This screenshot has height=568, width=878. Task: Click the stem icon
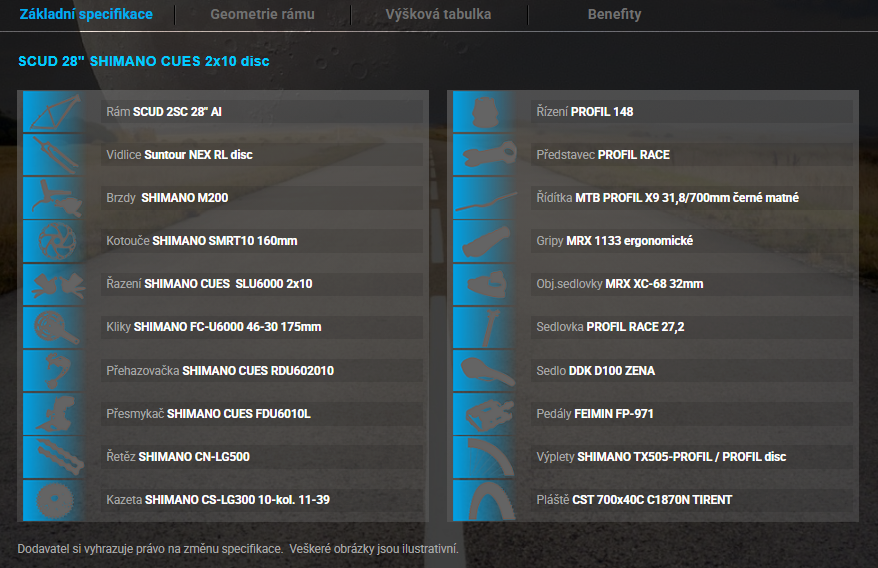tap(484, 155)
